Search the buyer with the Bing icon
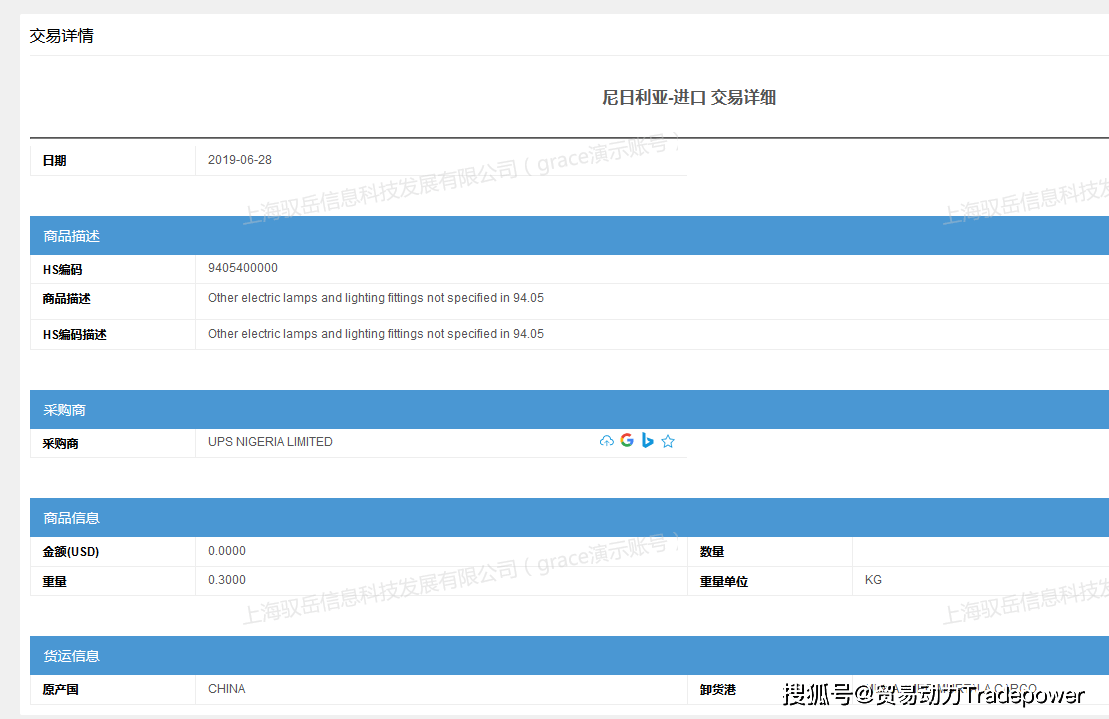Viewport: 1109px width, 719px height. [647, 441]
